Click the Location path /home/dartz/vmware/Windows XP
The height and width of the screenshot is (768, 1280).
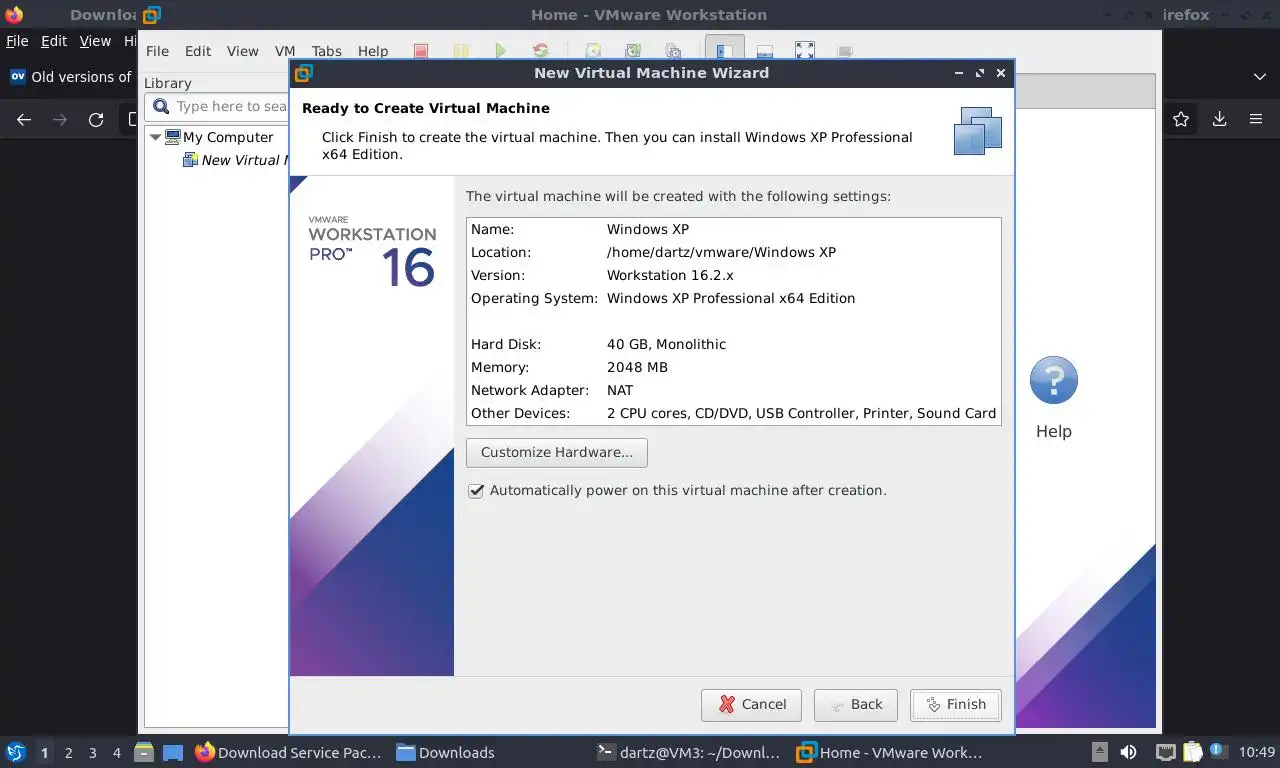pos(721,252)
